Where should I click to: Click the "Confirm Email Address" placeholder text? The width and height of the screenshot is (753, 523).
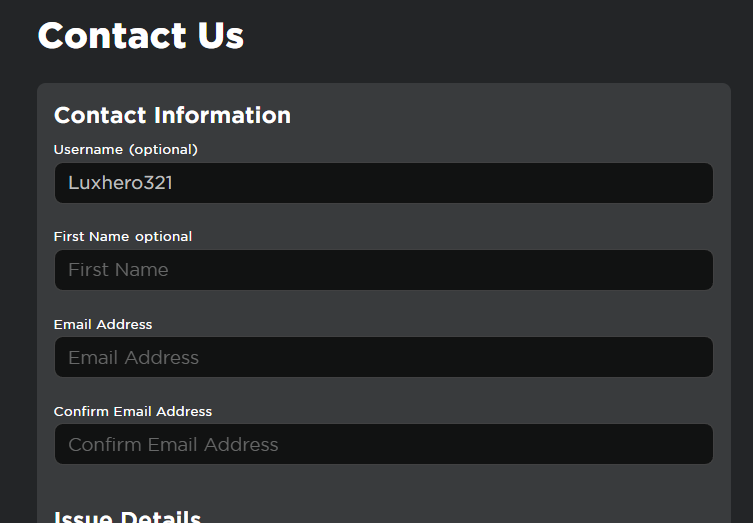point(173,444)
